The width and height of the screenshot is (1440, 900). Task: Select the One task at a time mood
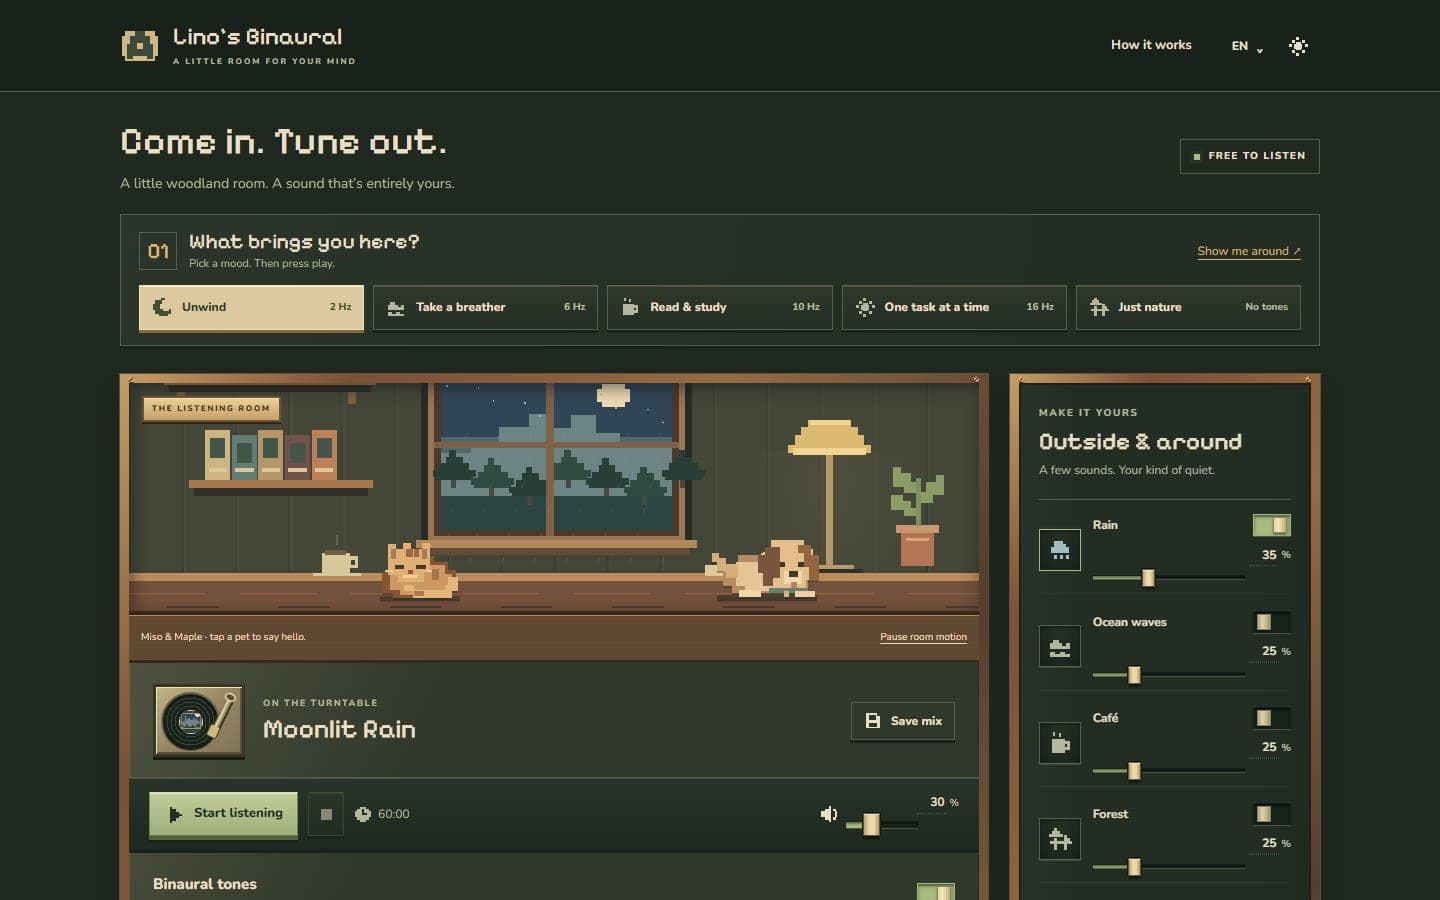(954, 307)
